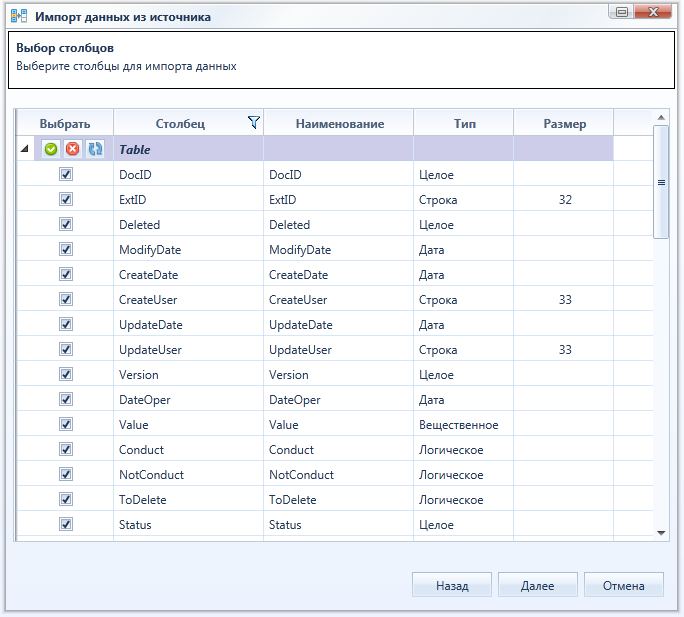The image size is (684, 617).
Task: Uncheck the DocID column checkbox
Action: click(x=66, y=175)
